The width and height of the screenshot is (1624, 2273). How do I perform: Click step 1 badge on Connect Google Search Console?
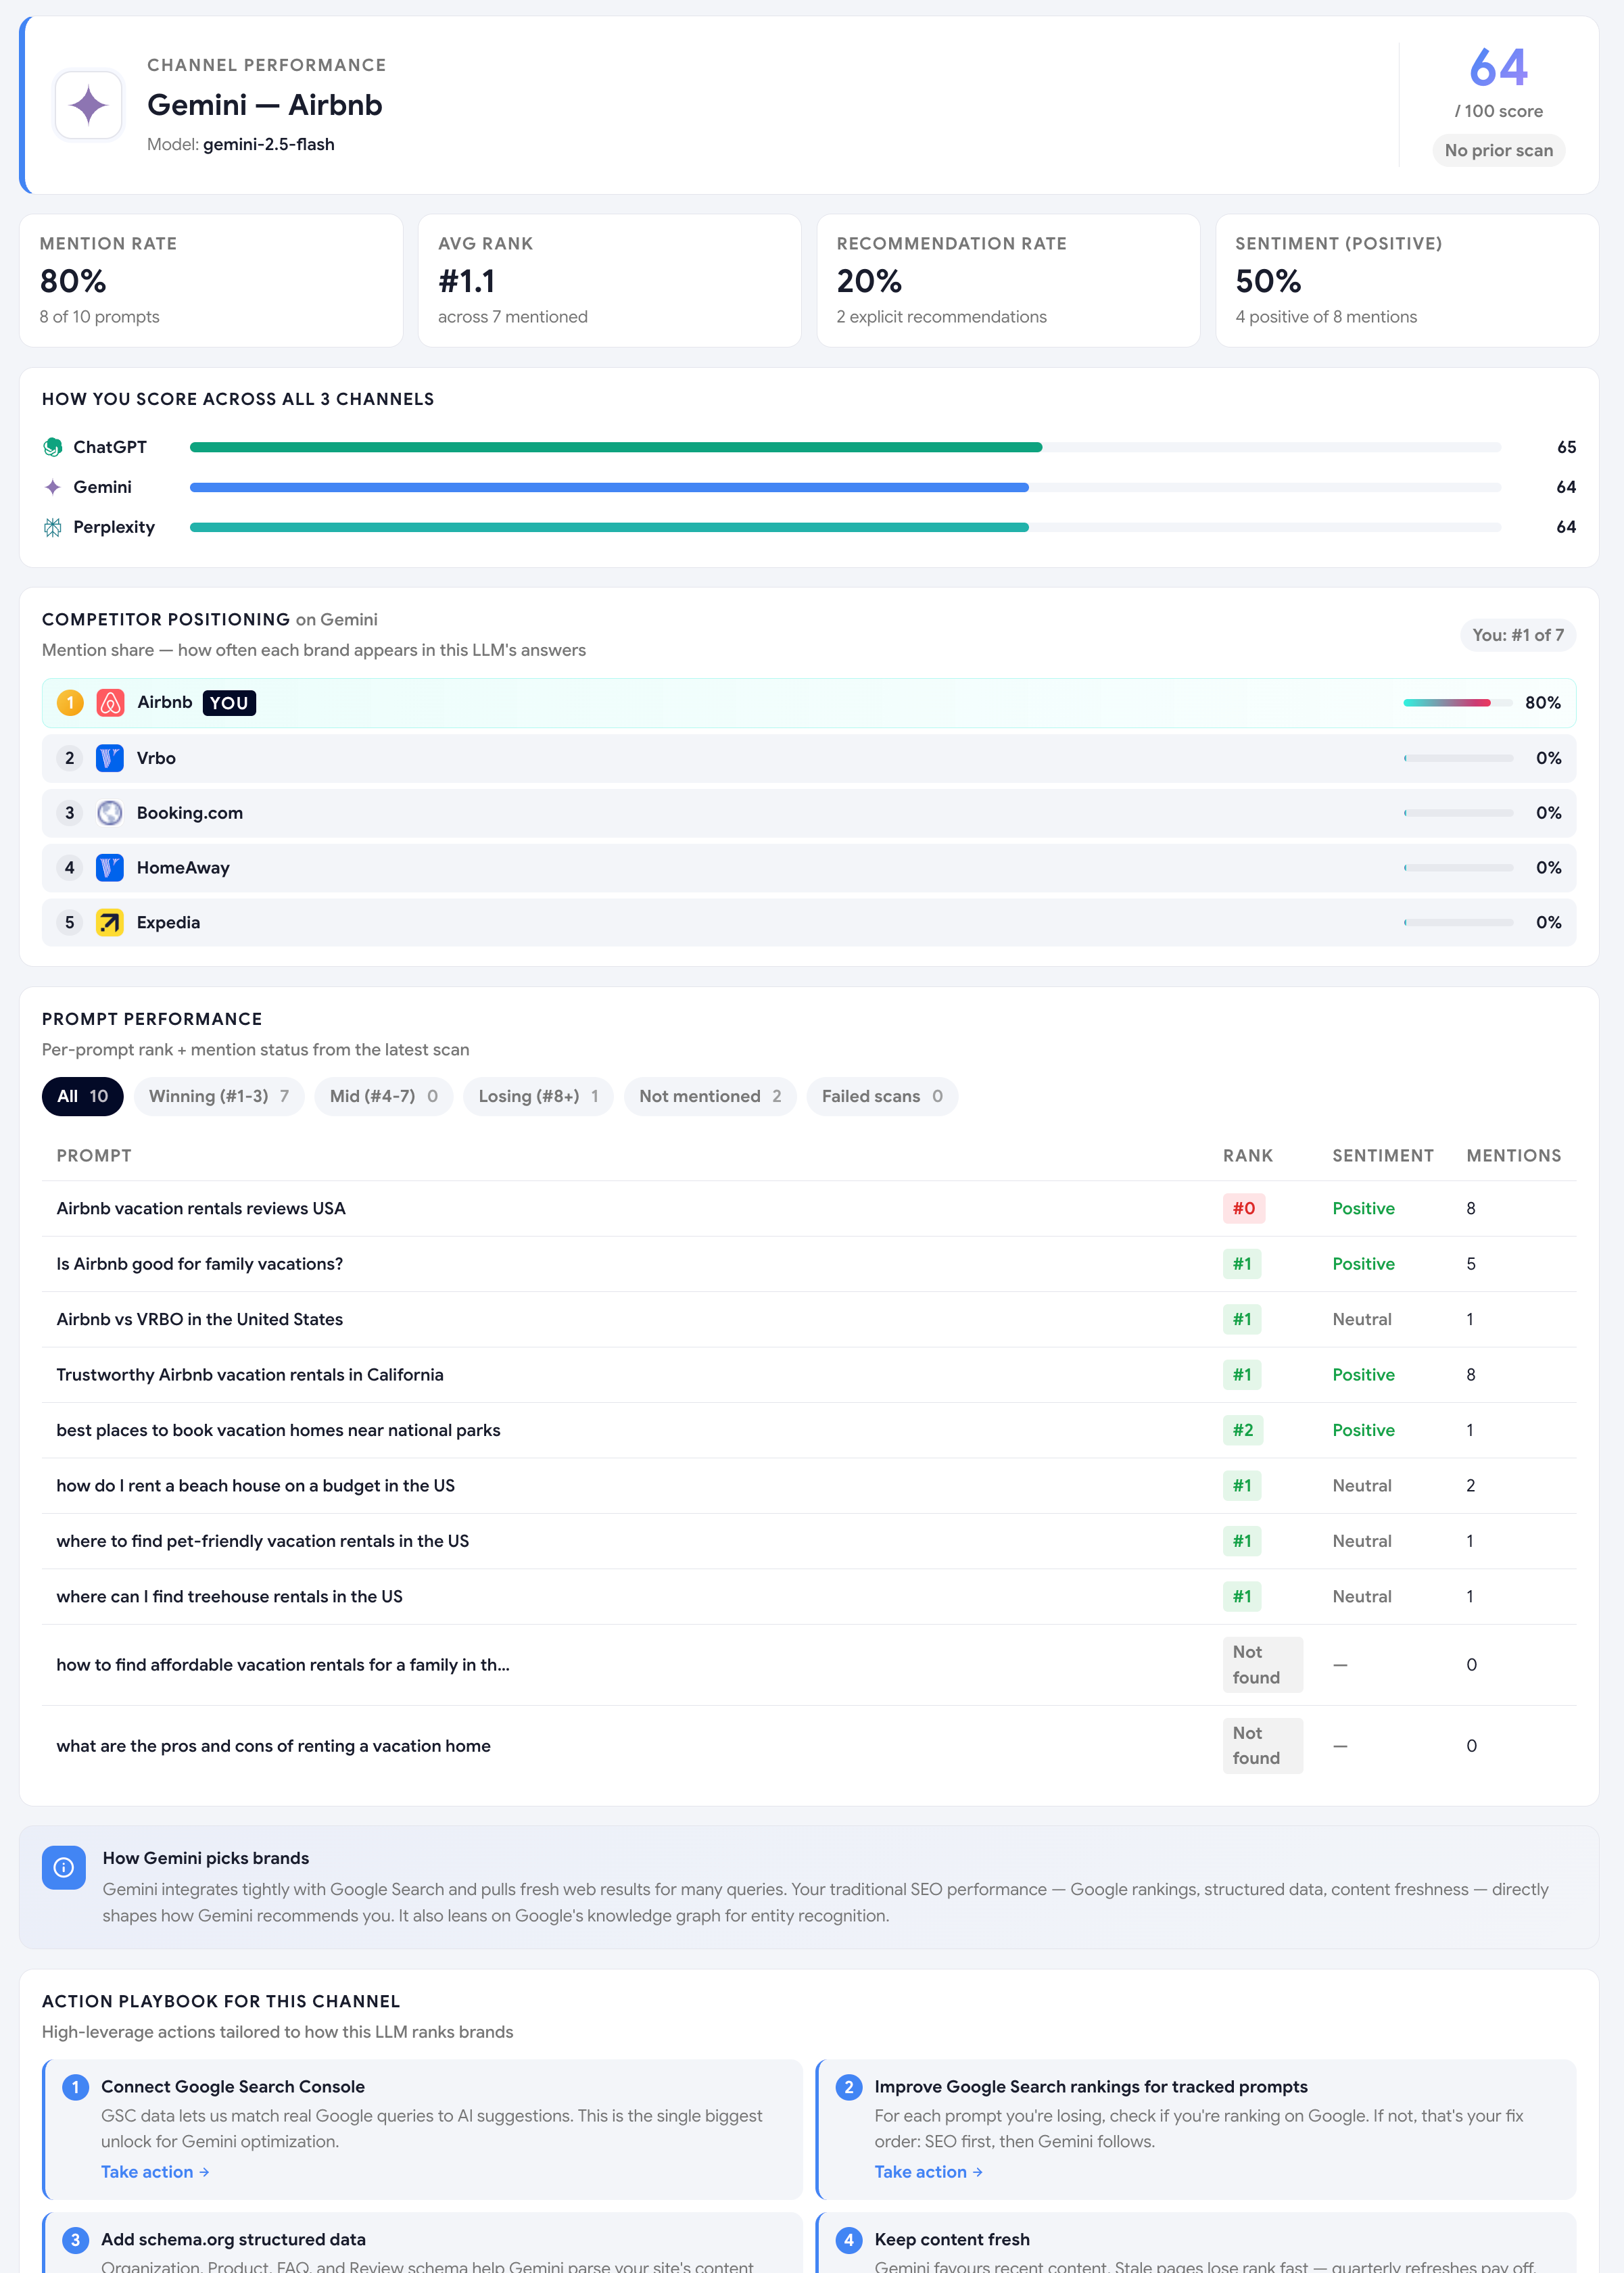pyautogui.click(x=75, y=2087)
